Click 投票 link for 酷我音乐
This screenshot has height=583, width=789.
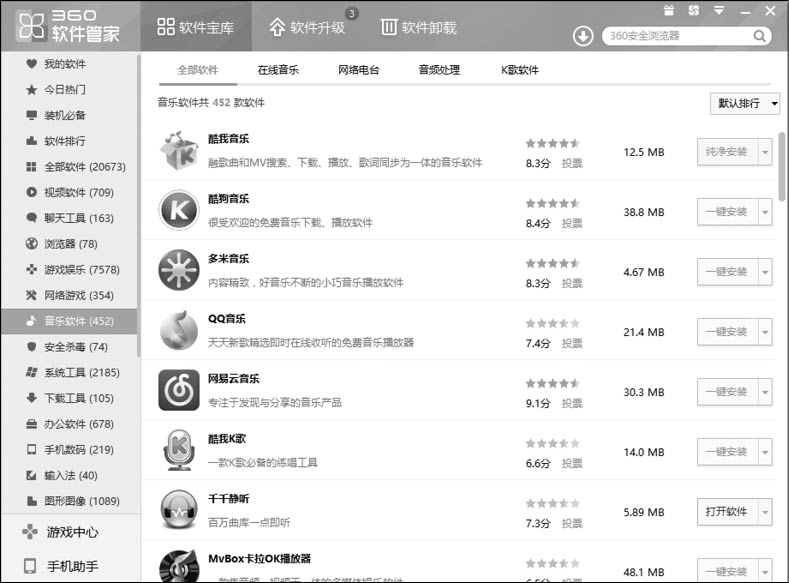click(x=572, y=163)
